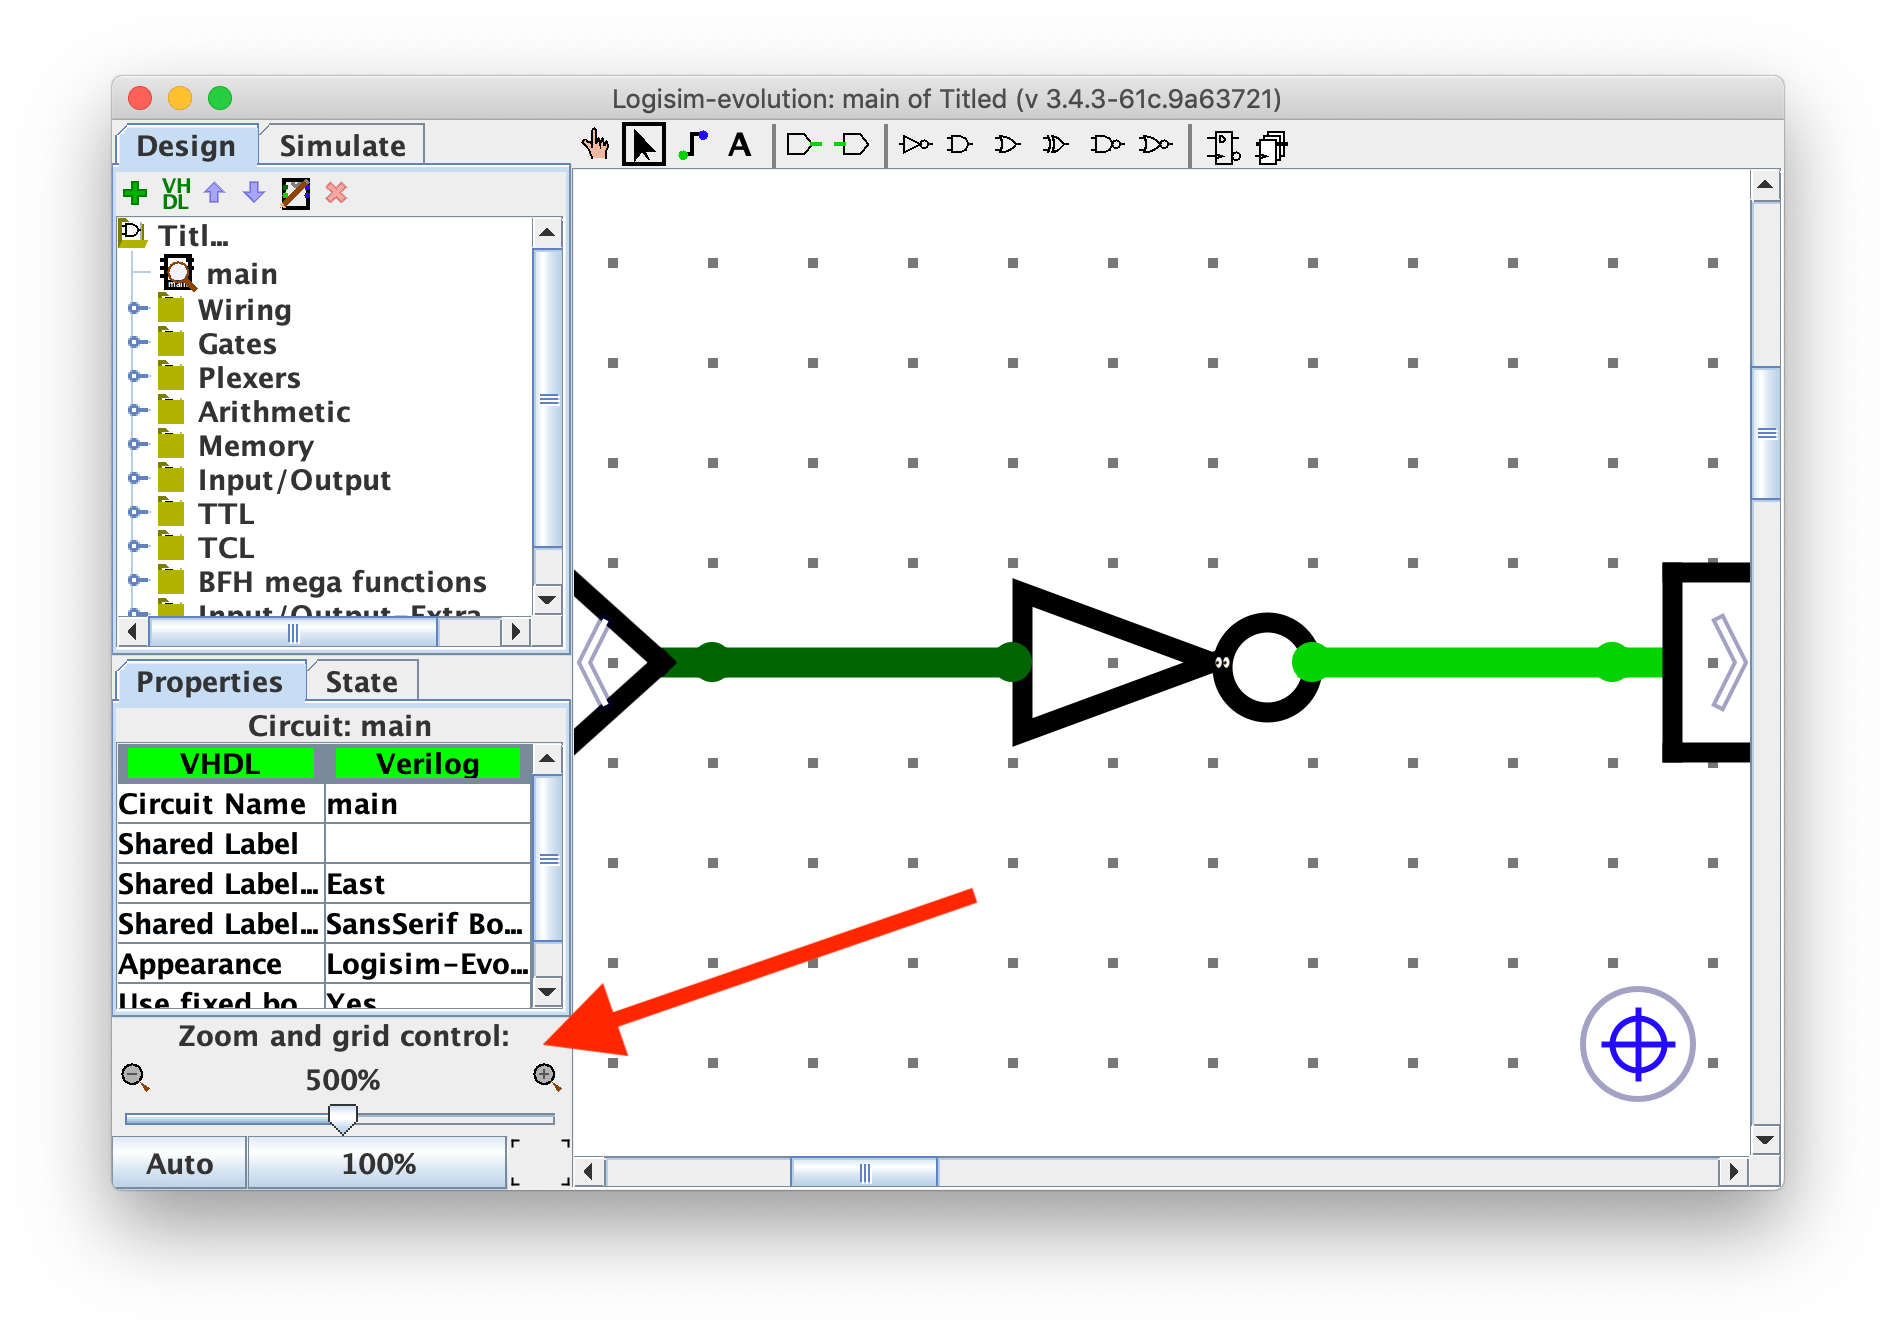Delete the current circuit with the X icon
Viewport: 1896px width, 1338px height.
click(x=338, y=193)
